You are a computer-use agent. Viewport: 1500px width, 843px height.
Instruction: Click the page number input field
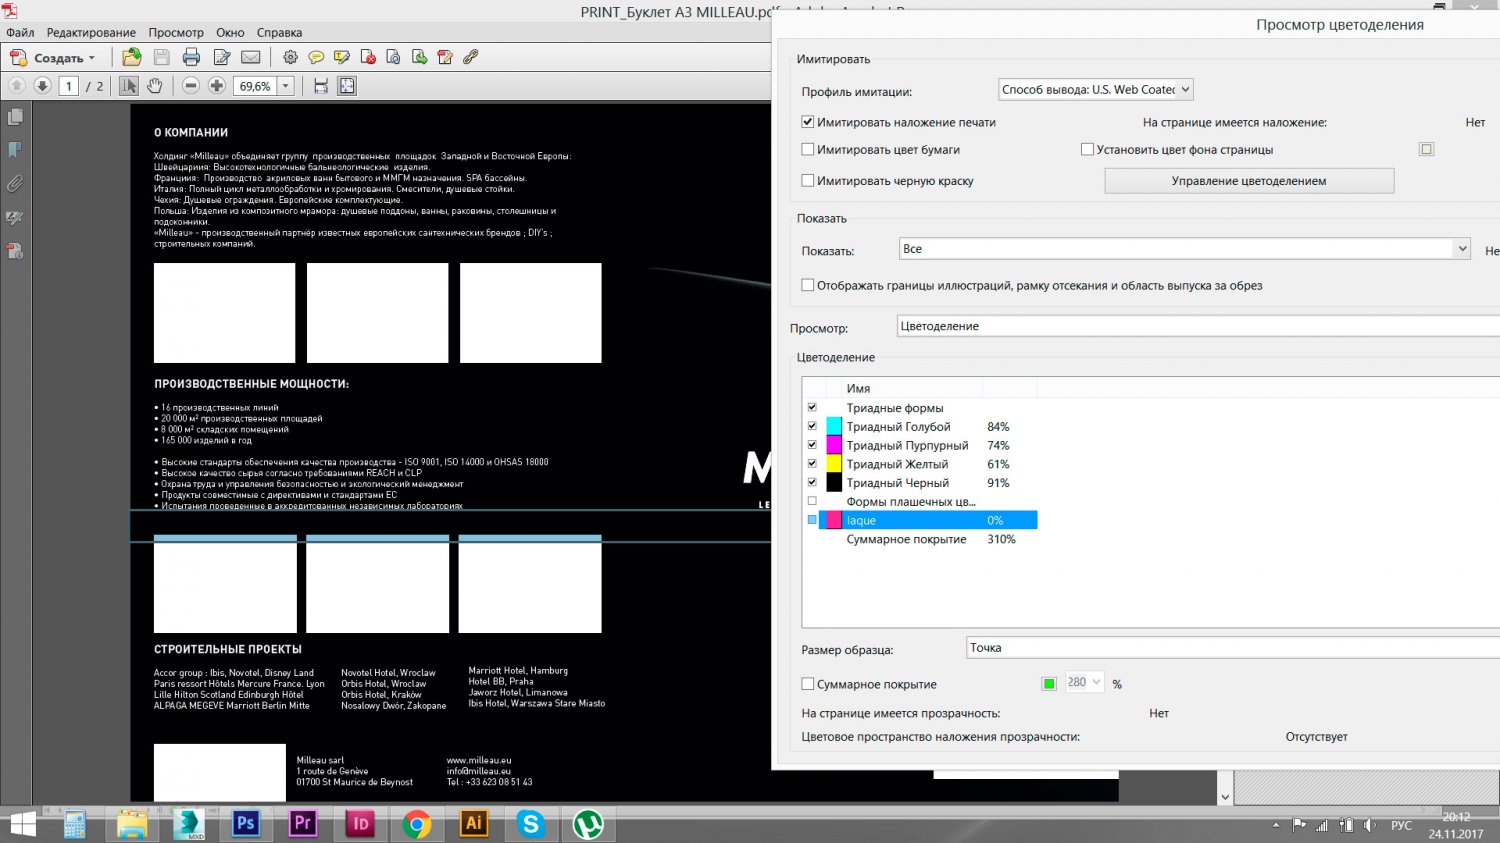[69, 86]
